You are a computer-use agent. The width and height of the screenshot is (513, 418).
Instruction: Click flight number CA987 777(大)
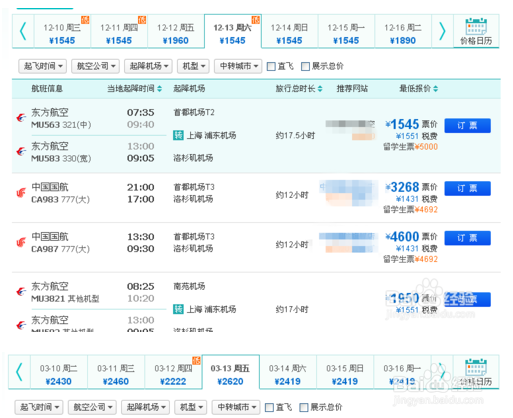[60, 249]
